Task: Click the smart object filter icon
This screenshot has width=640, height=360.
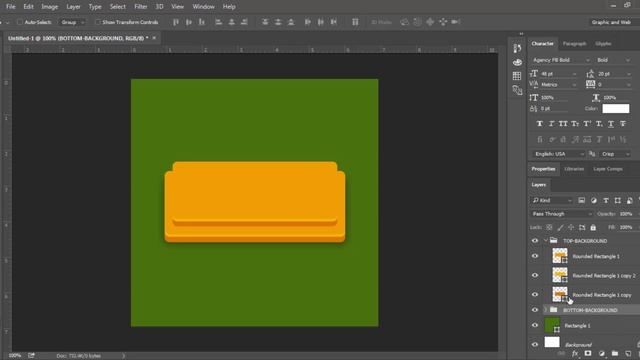Action: pyautogui.click(x=630, y=200)
